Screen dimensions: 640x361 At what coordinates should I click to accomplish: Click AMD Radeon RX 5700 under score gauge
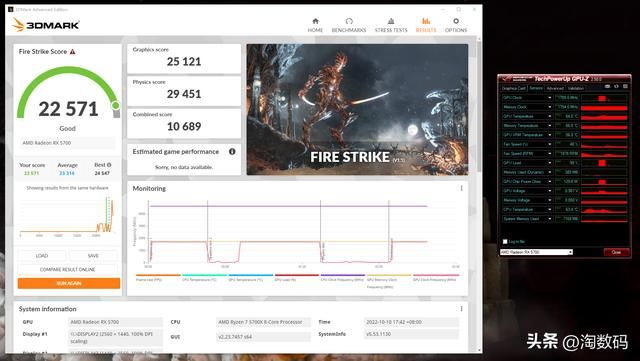pos(67,143)
